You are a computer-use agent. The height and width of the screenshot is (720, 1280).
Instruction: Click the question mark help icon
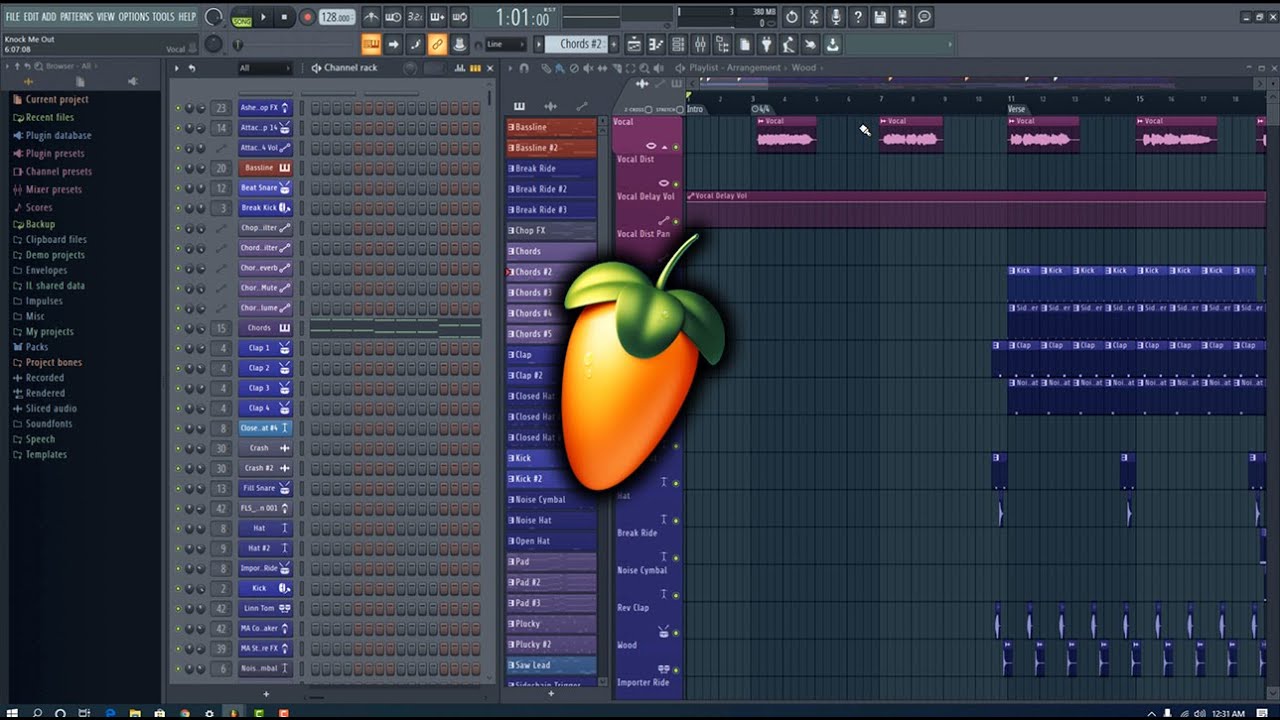coord(858,17)
